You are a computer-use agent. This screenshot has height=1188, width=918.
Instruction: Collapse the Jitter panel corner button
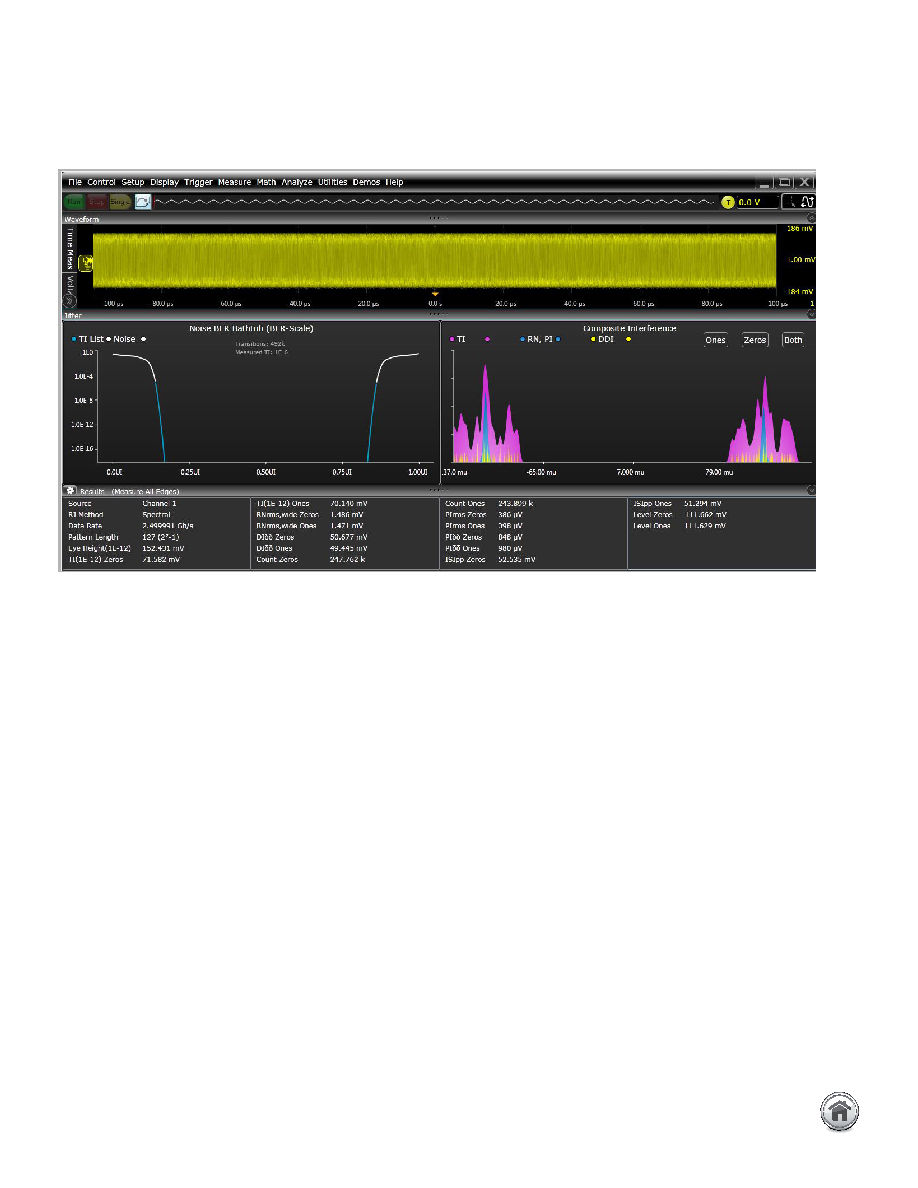pyautogui.click(x=810, y=314)
